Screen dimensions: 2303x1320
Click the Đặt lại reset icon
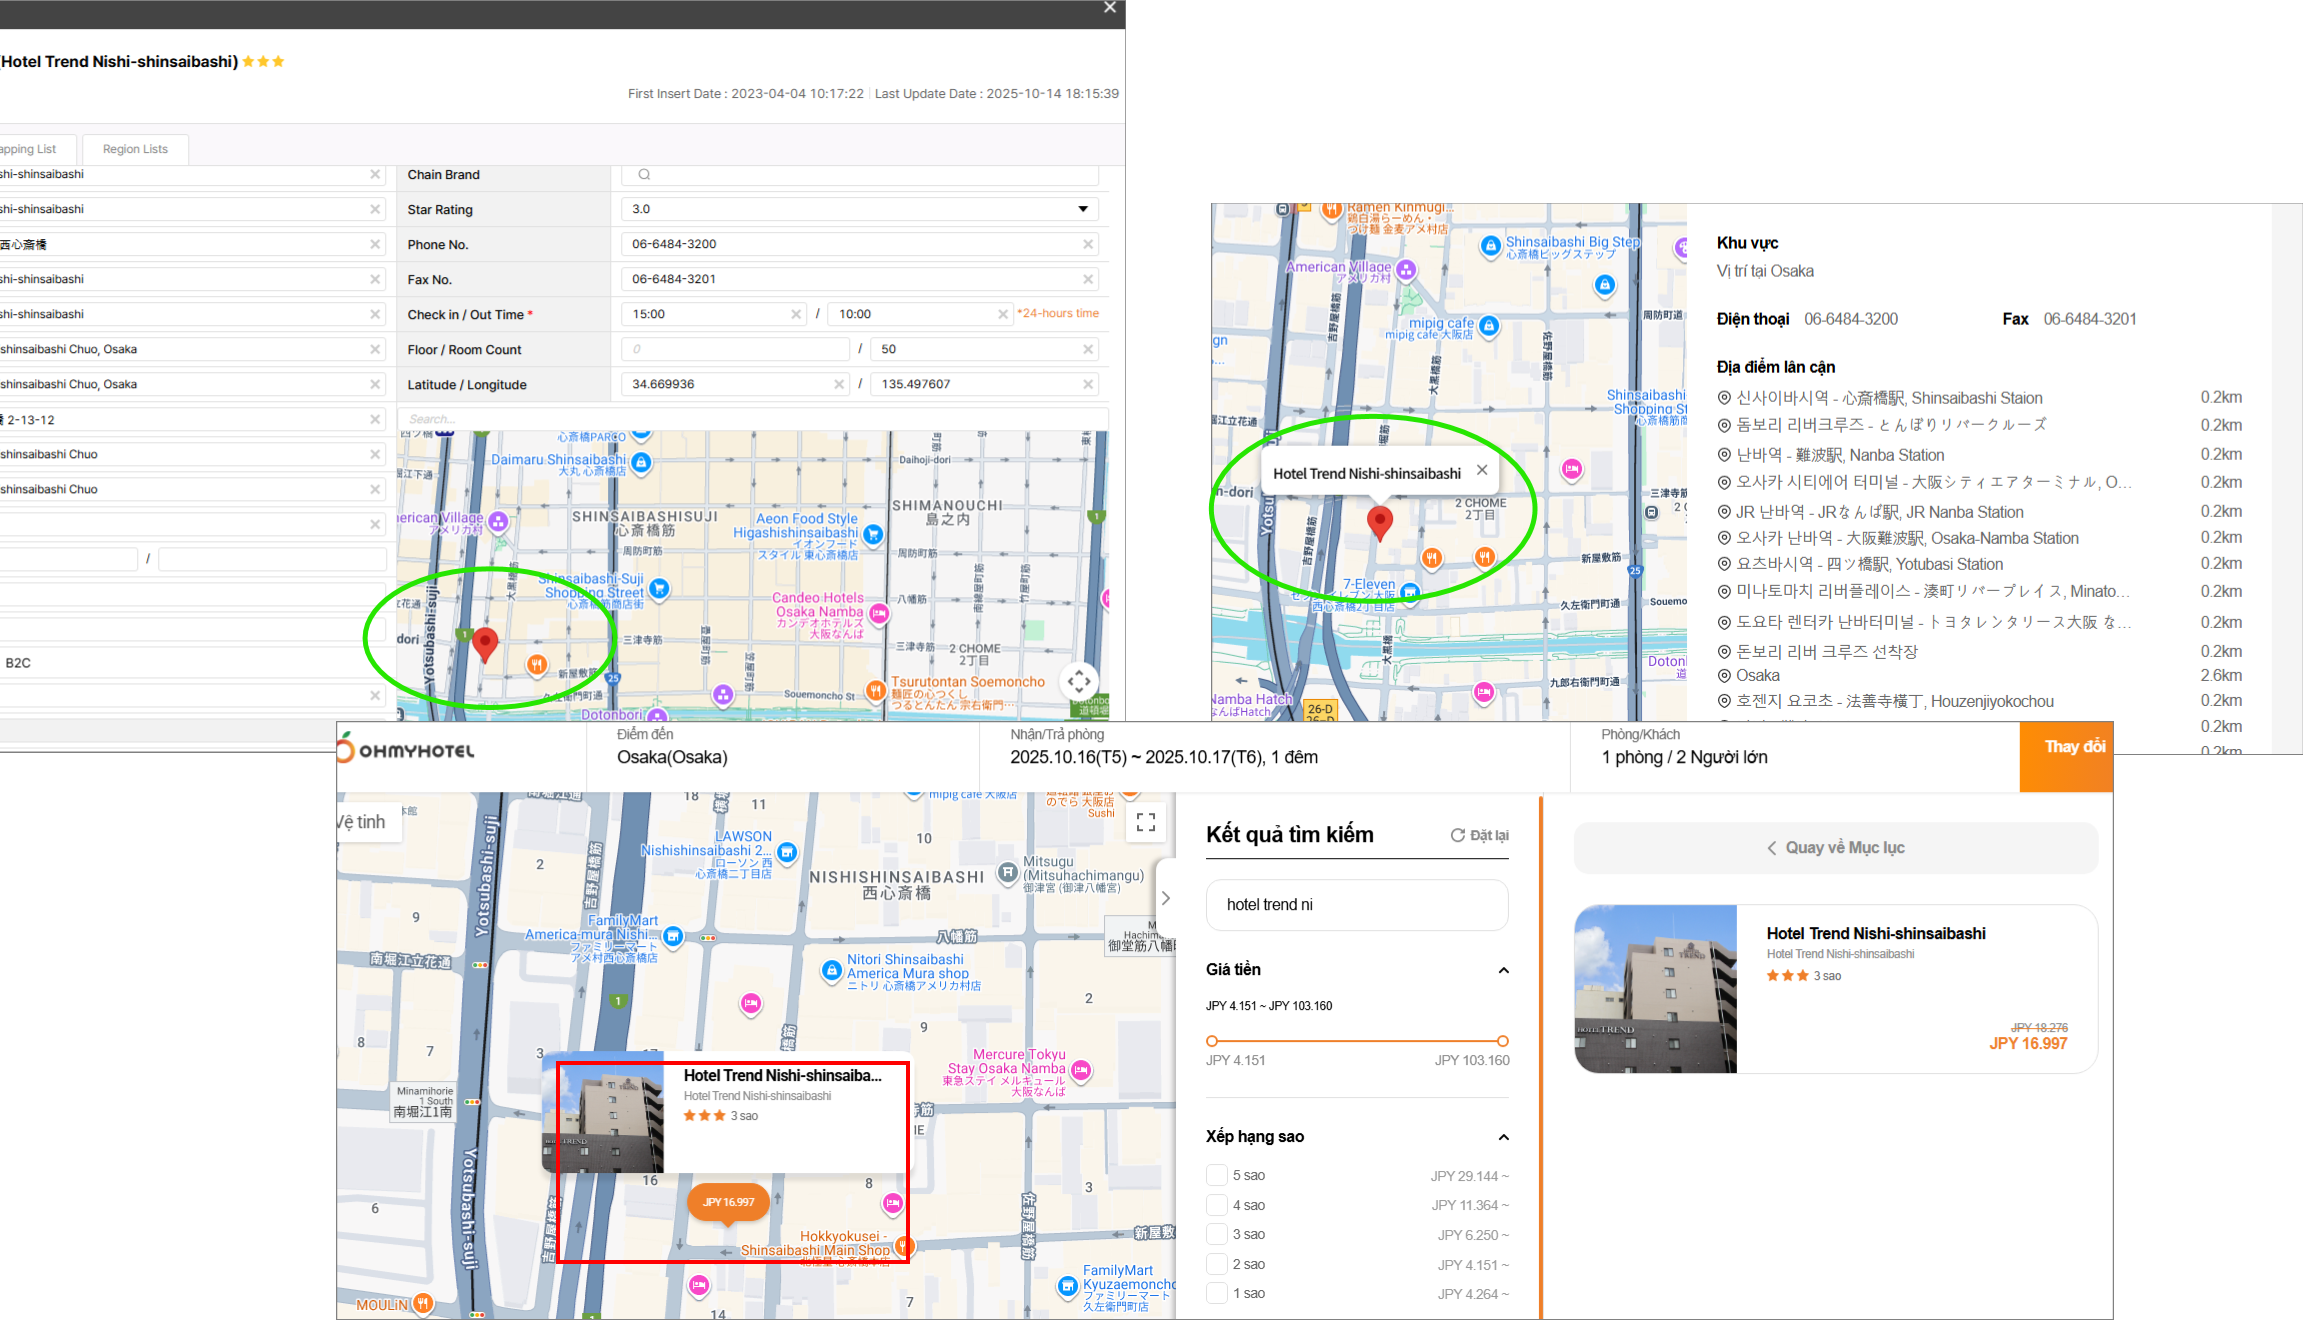[x=1458, y=835]
